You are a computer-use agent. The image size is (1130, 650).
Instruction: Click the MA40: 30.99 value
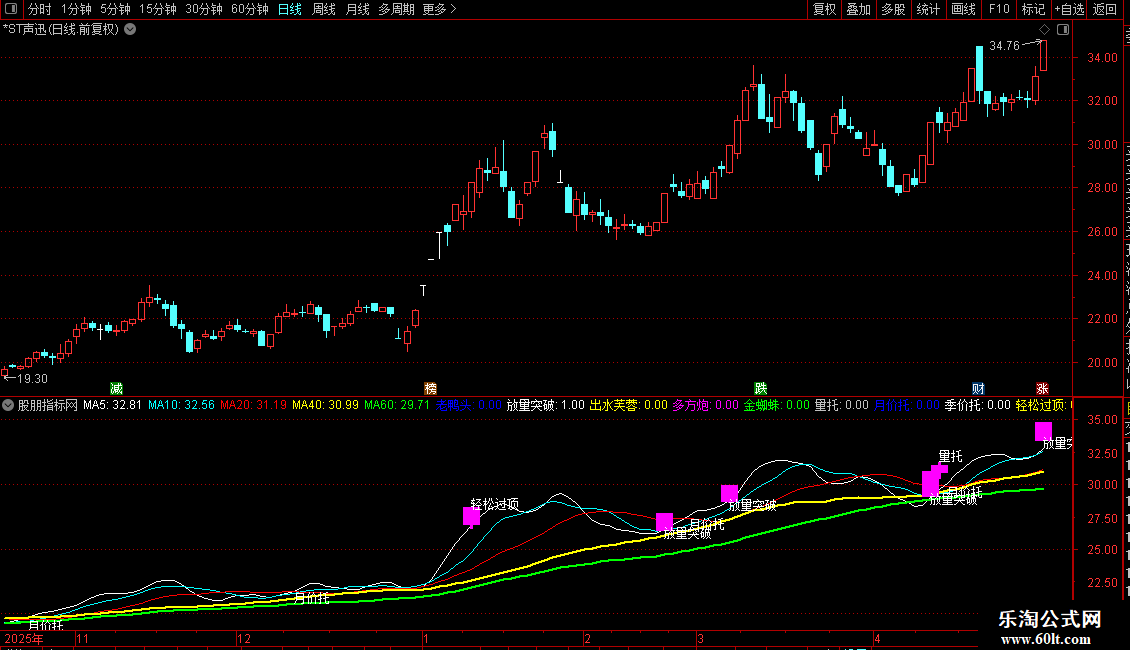(x=325, y=405)
